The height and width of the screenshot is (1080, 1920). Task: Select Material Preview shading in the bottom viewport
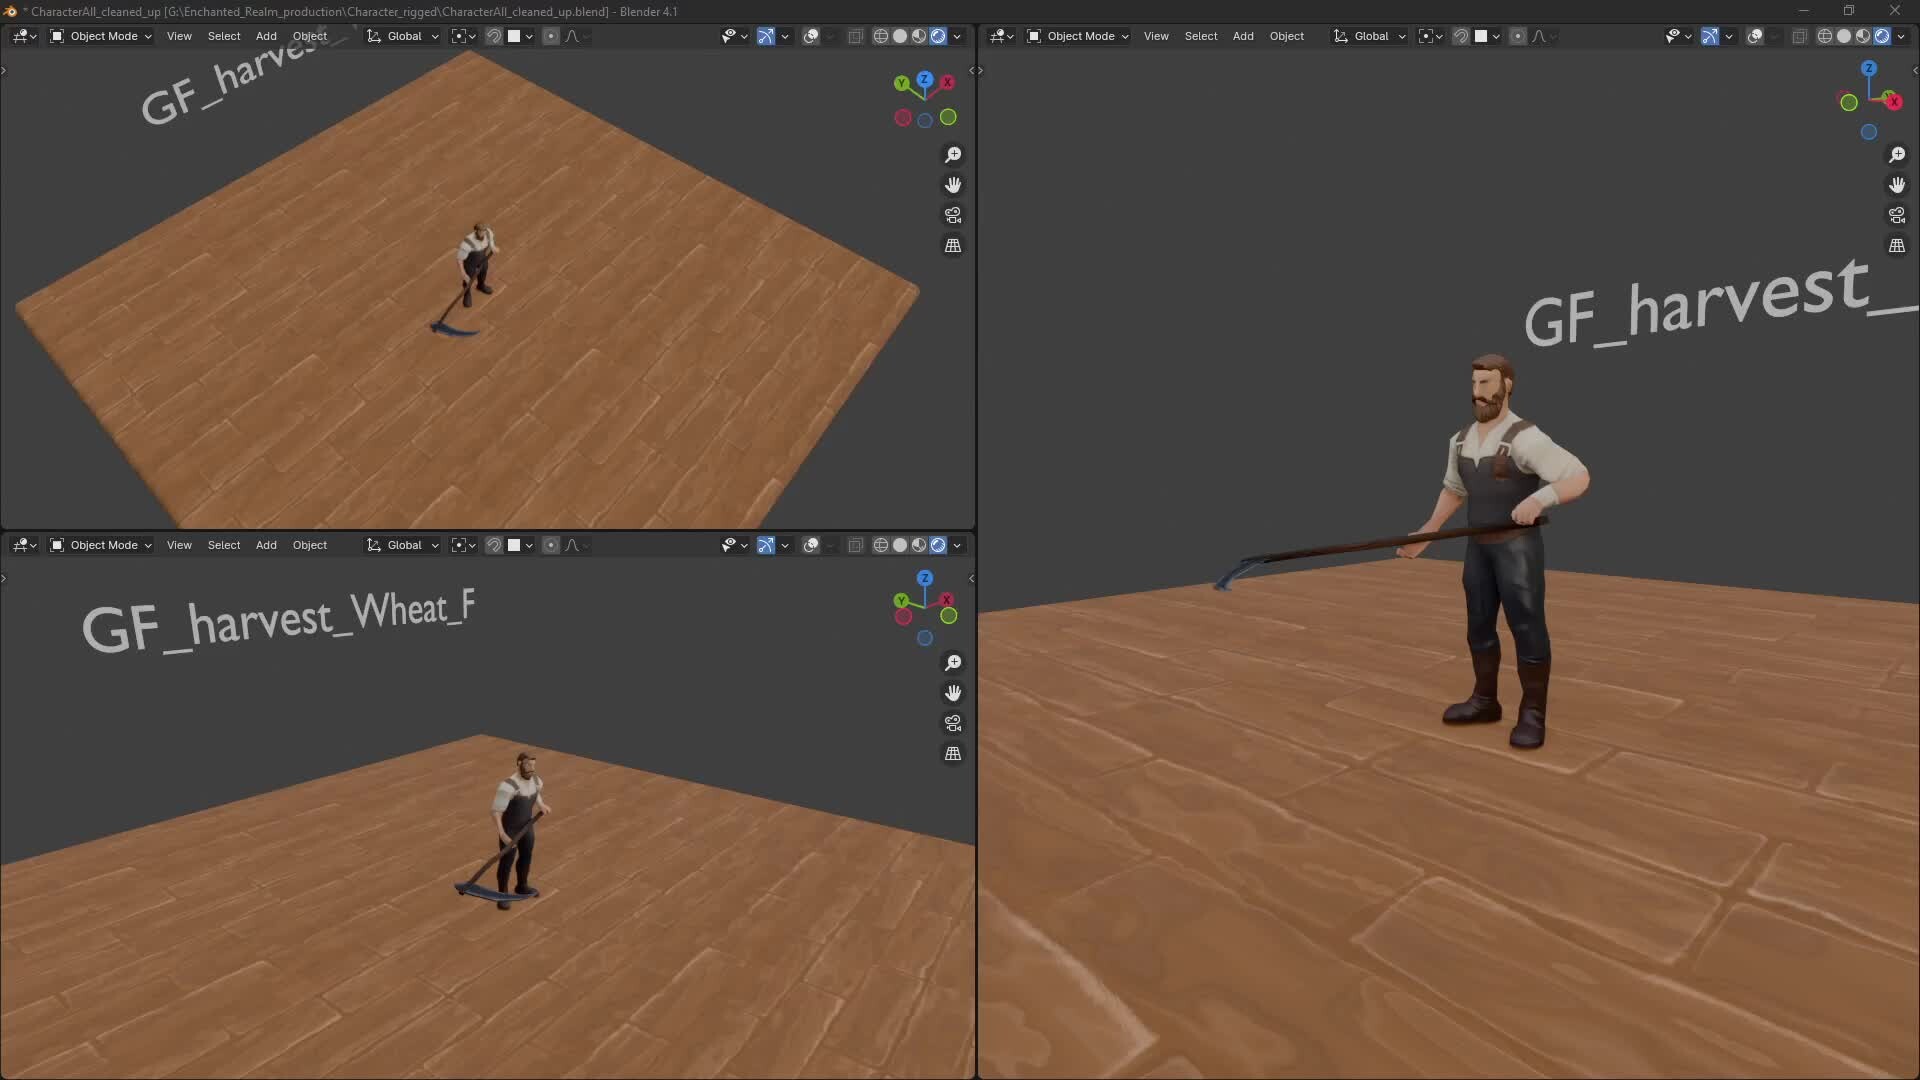coord(918,545)
